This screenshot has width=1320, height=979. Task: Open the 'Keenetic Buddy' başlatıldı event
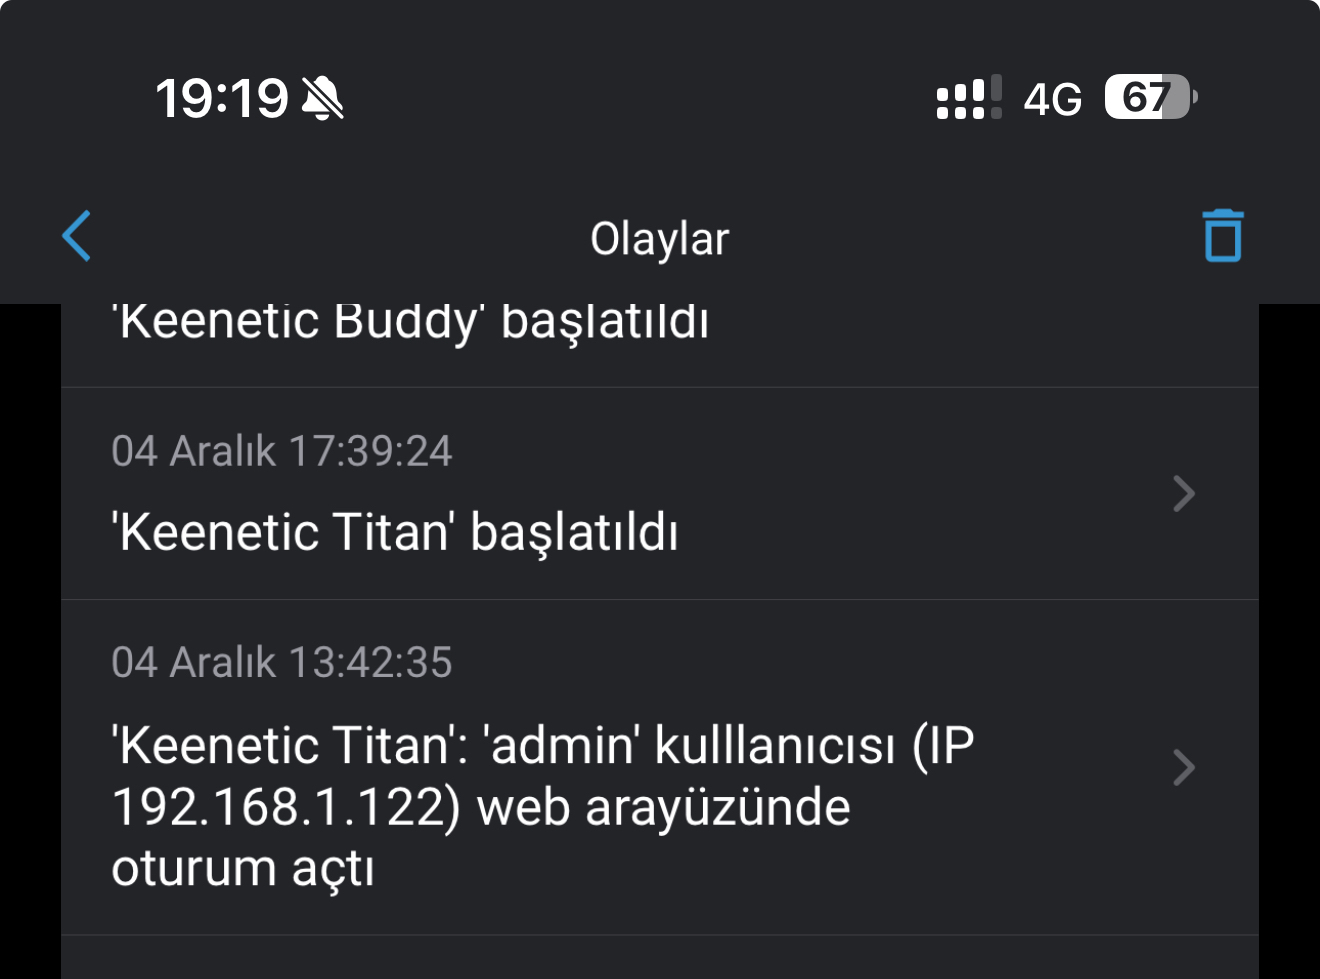pyautogui.click(x=660, y=344)
